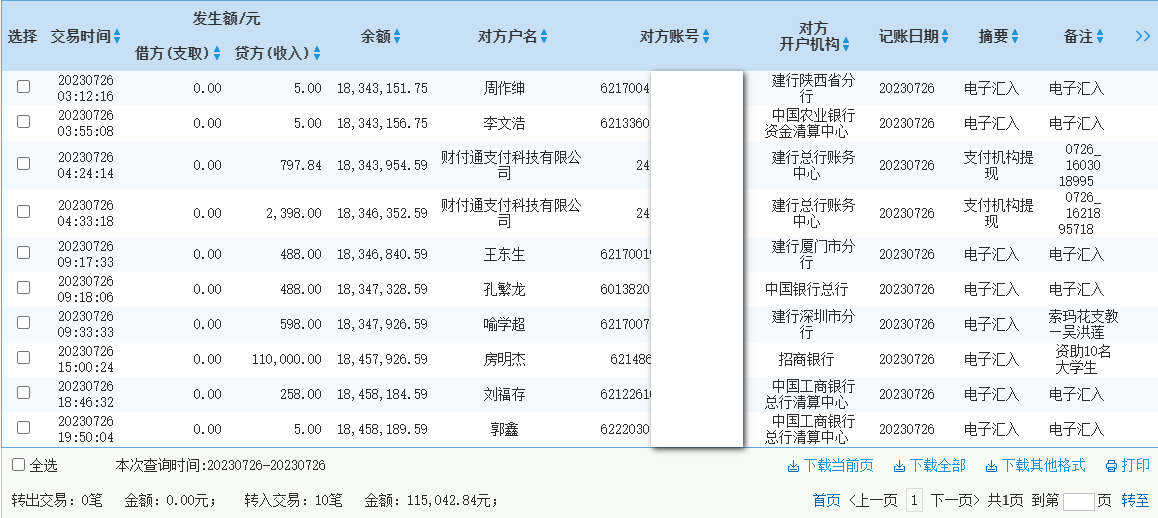1158x518 pixels.
Task: Click printer icon beside 打印
Action: 1111,466
